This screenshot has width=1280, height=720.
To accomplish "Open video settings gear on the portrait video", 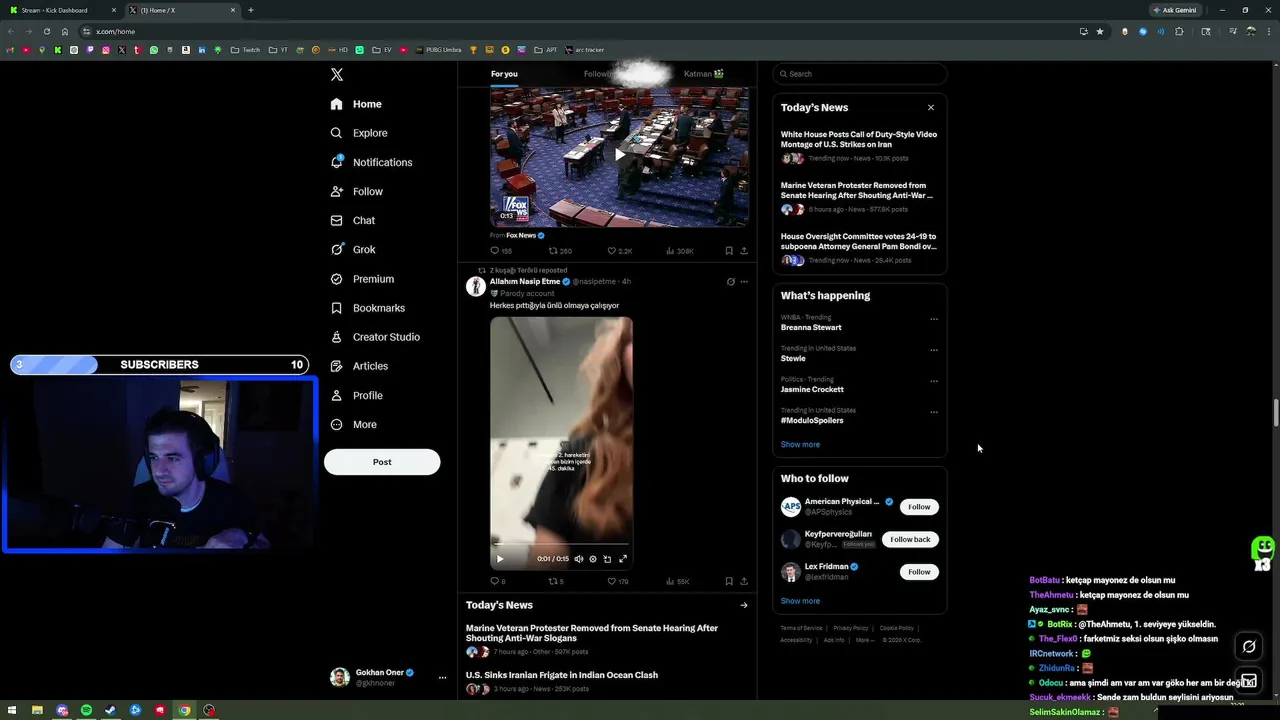I will (593, 559).
